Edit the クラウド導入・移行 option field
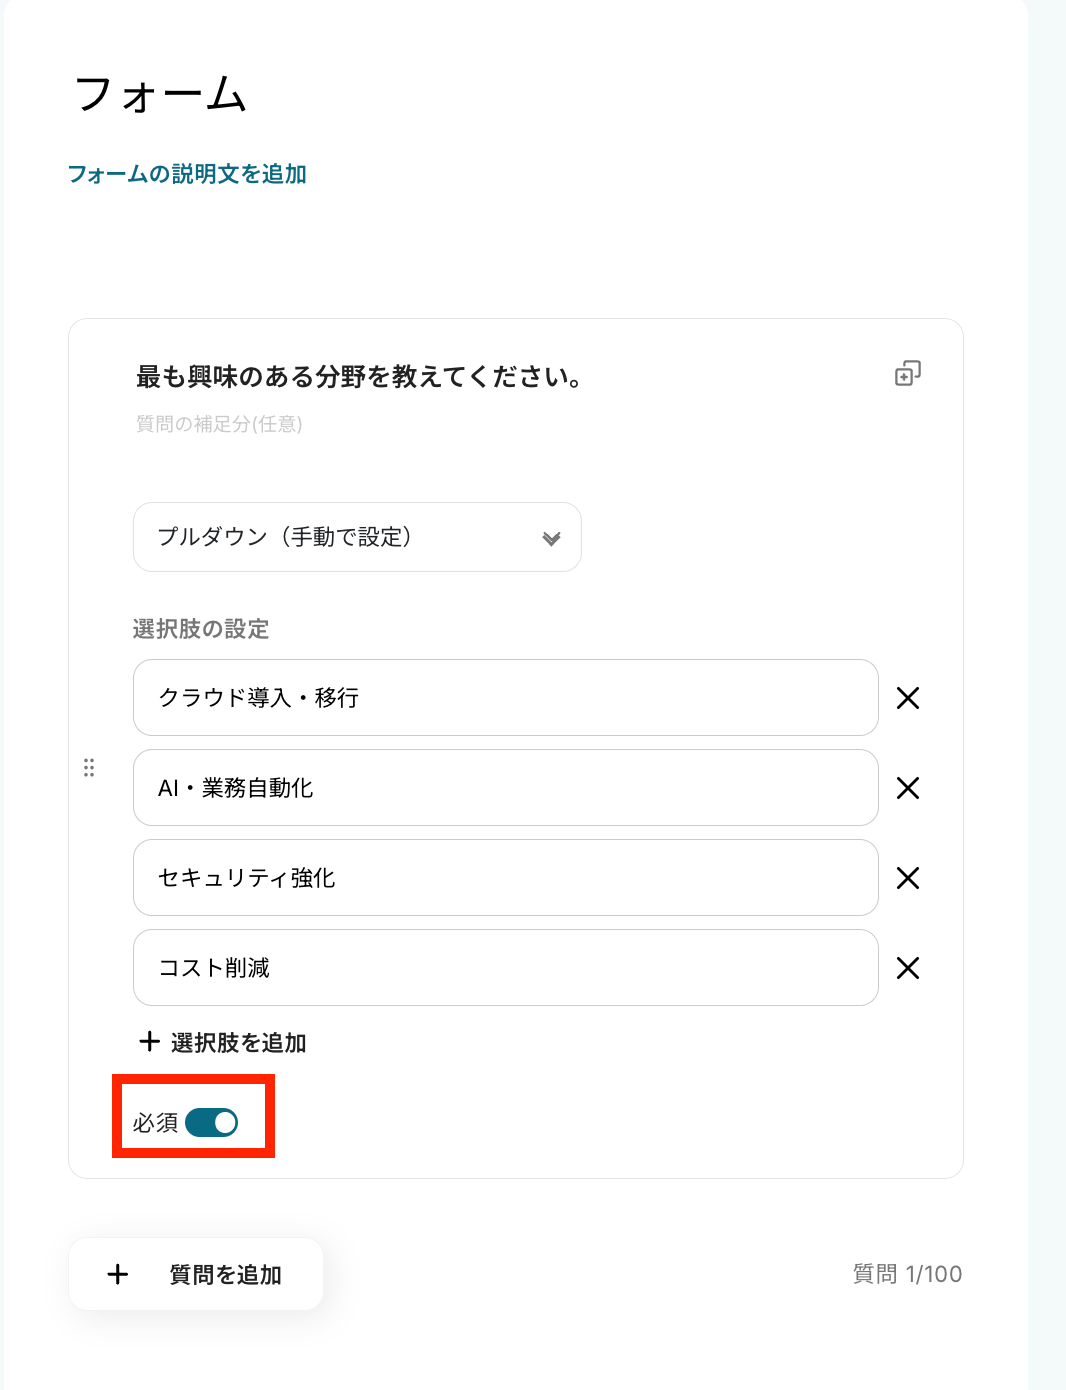1066x1390 pixels. 505,698
